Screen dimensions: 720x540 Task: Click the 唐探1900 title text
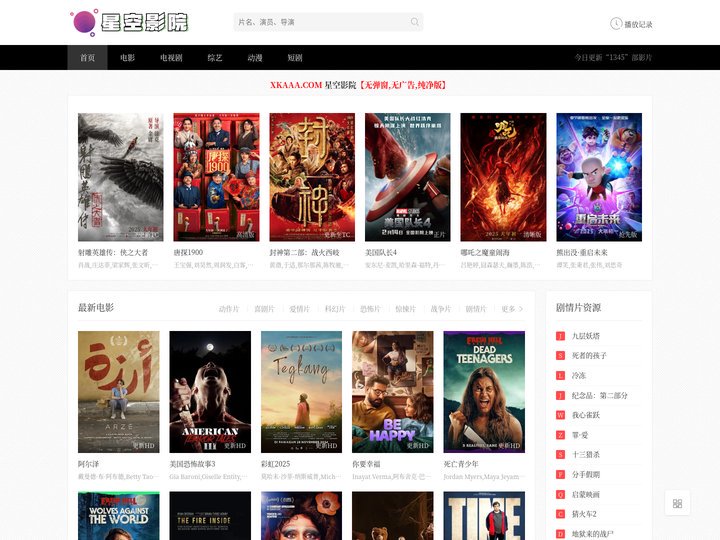coord(188,253)
